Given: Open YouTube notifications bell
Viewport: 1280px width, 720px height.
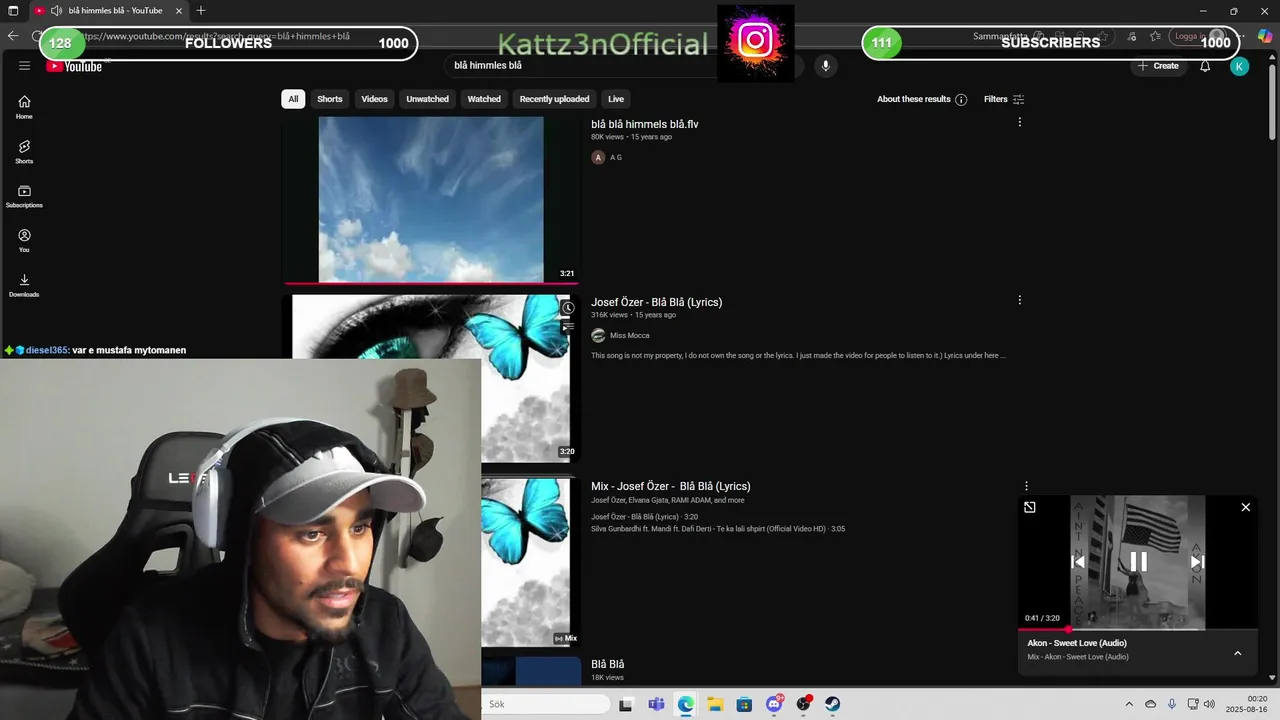Looking at the screenshot, I should pos(1205,66).
